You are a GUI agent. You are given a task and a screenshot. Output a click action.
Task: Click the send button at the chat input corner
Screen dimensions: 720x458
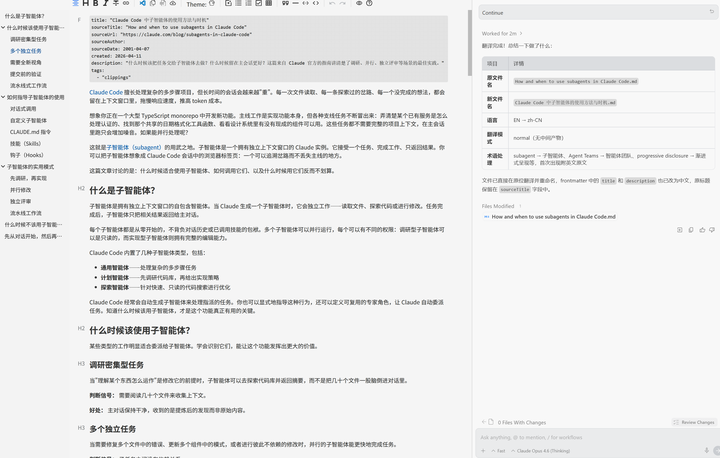pyautogui.click(x=717, y=451)
